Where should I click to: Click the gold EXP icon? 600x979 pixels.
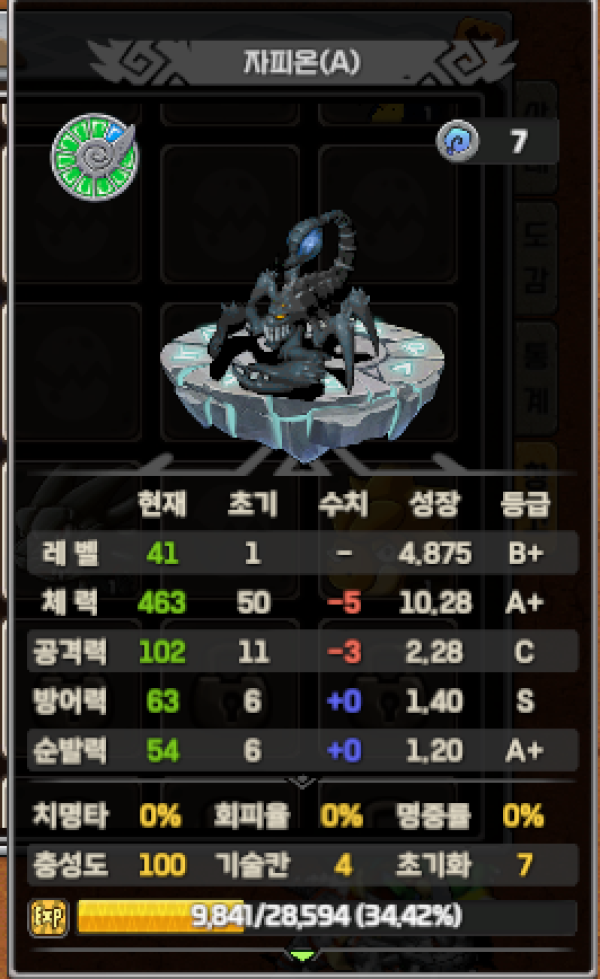(x=49, y=917)
